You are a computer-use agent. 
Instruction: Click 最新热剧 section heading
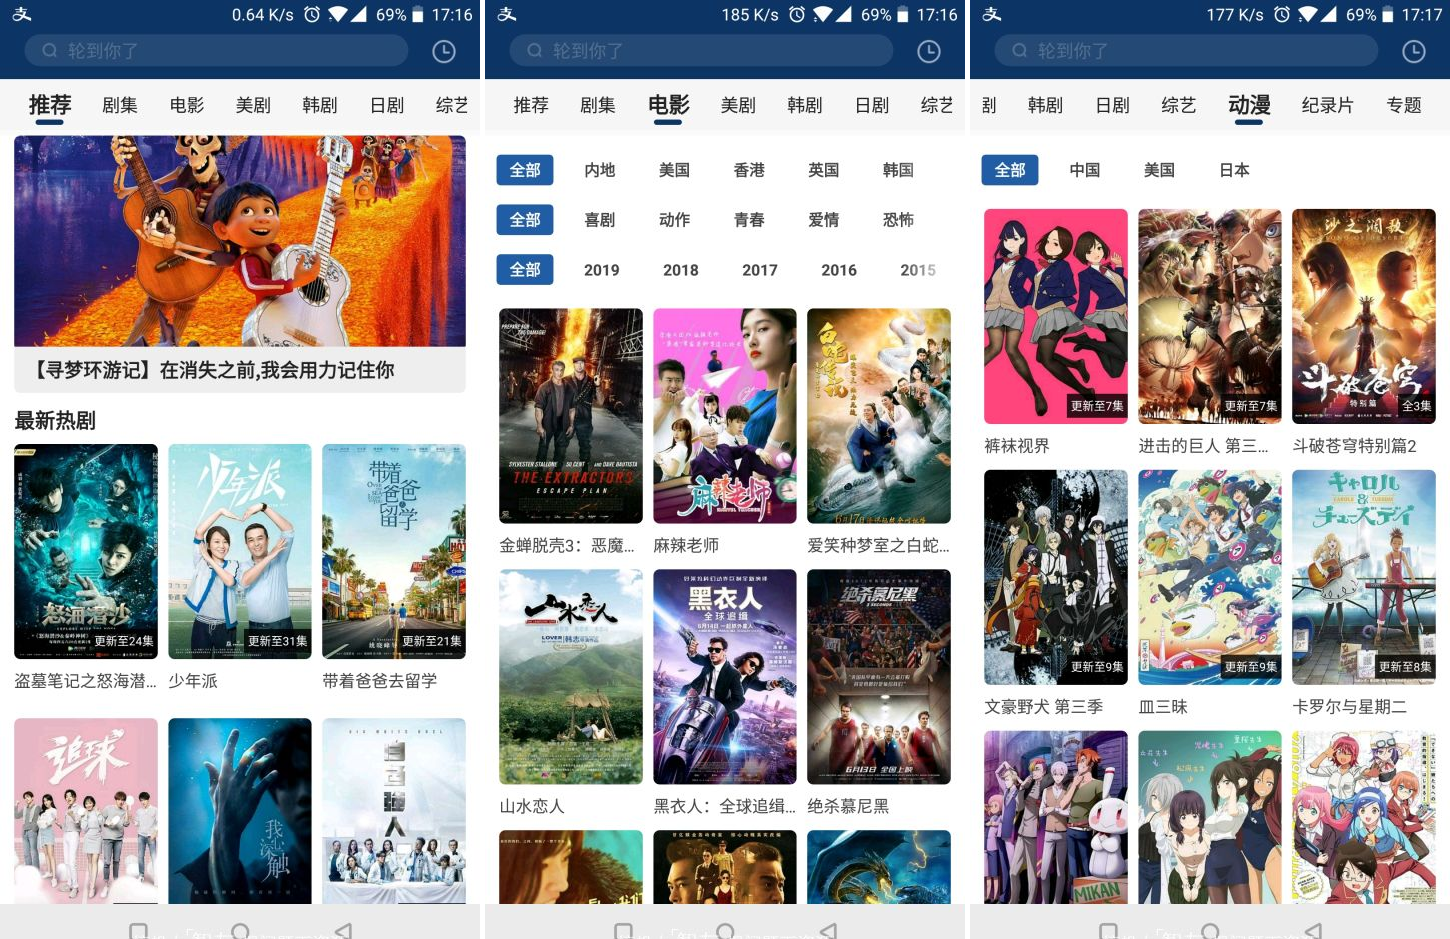pos(55,421)
